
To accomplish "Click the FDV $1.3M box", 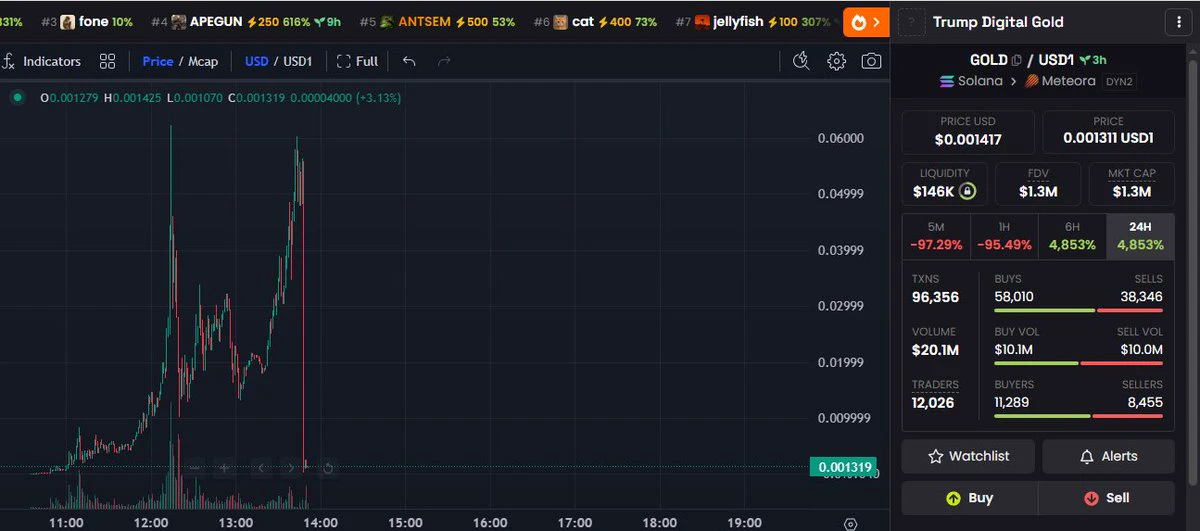I will point(1038,184).
